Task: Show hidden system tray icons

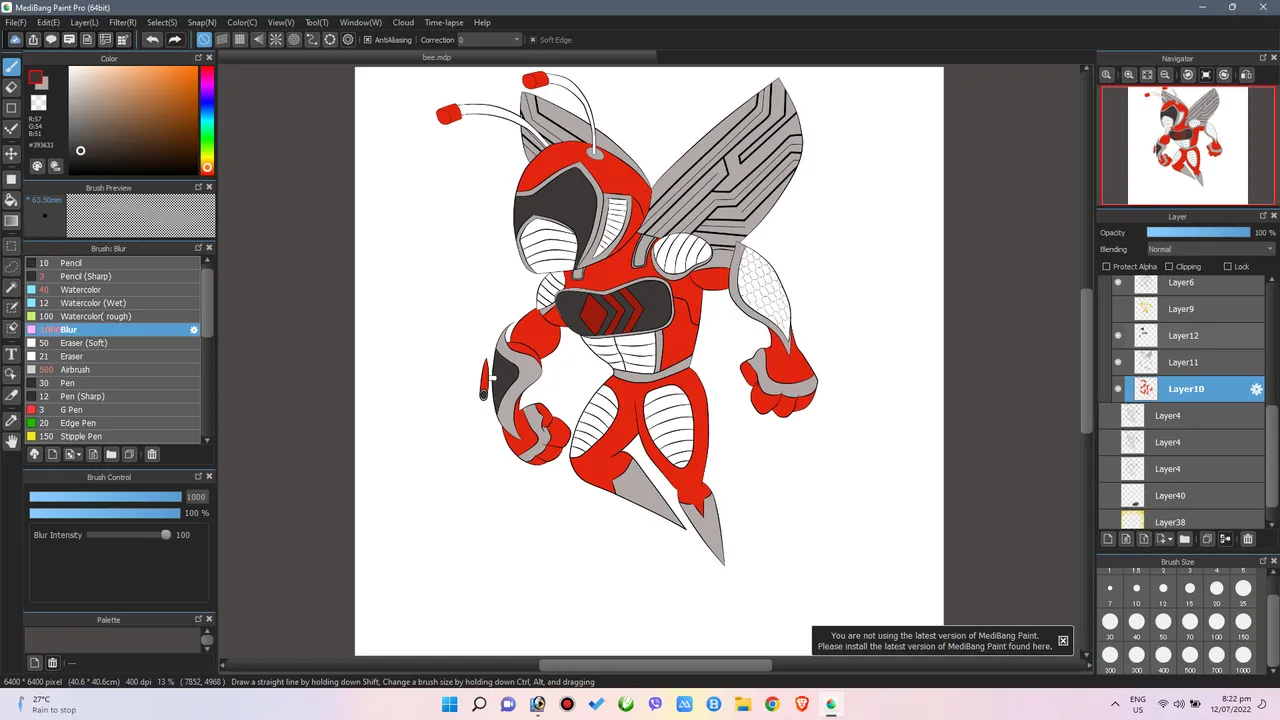Action: tap(1115, 704)
